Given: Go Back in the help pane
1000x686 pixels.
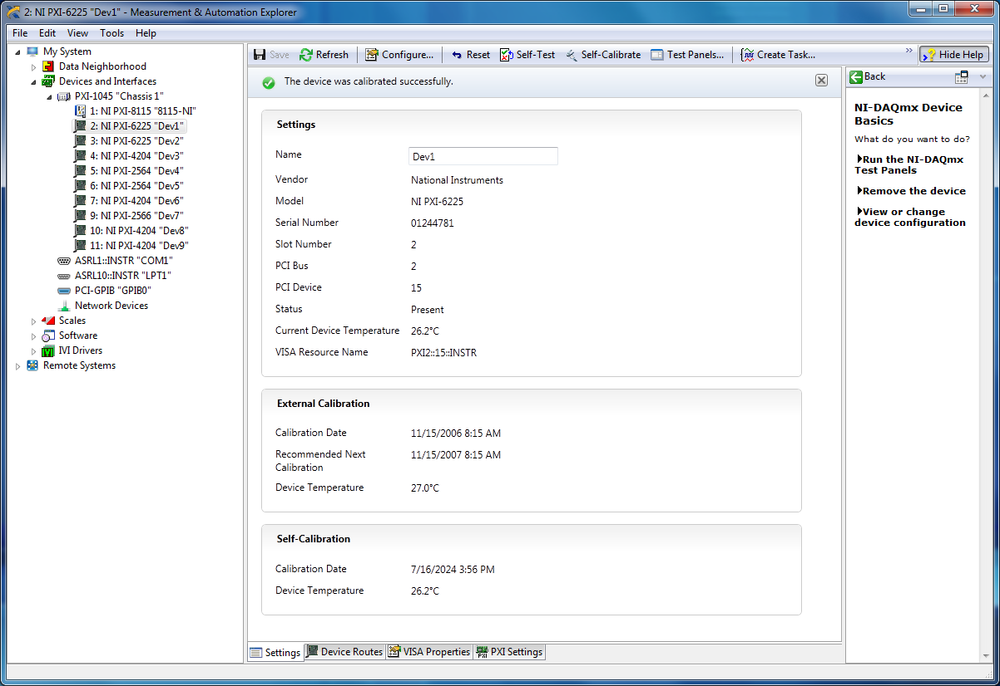Looking at the screenshot, I should [x=867, y=77].
